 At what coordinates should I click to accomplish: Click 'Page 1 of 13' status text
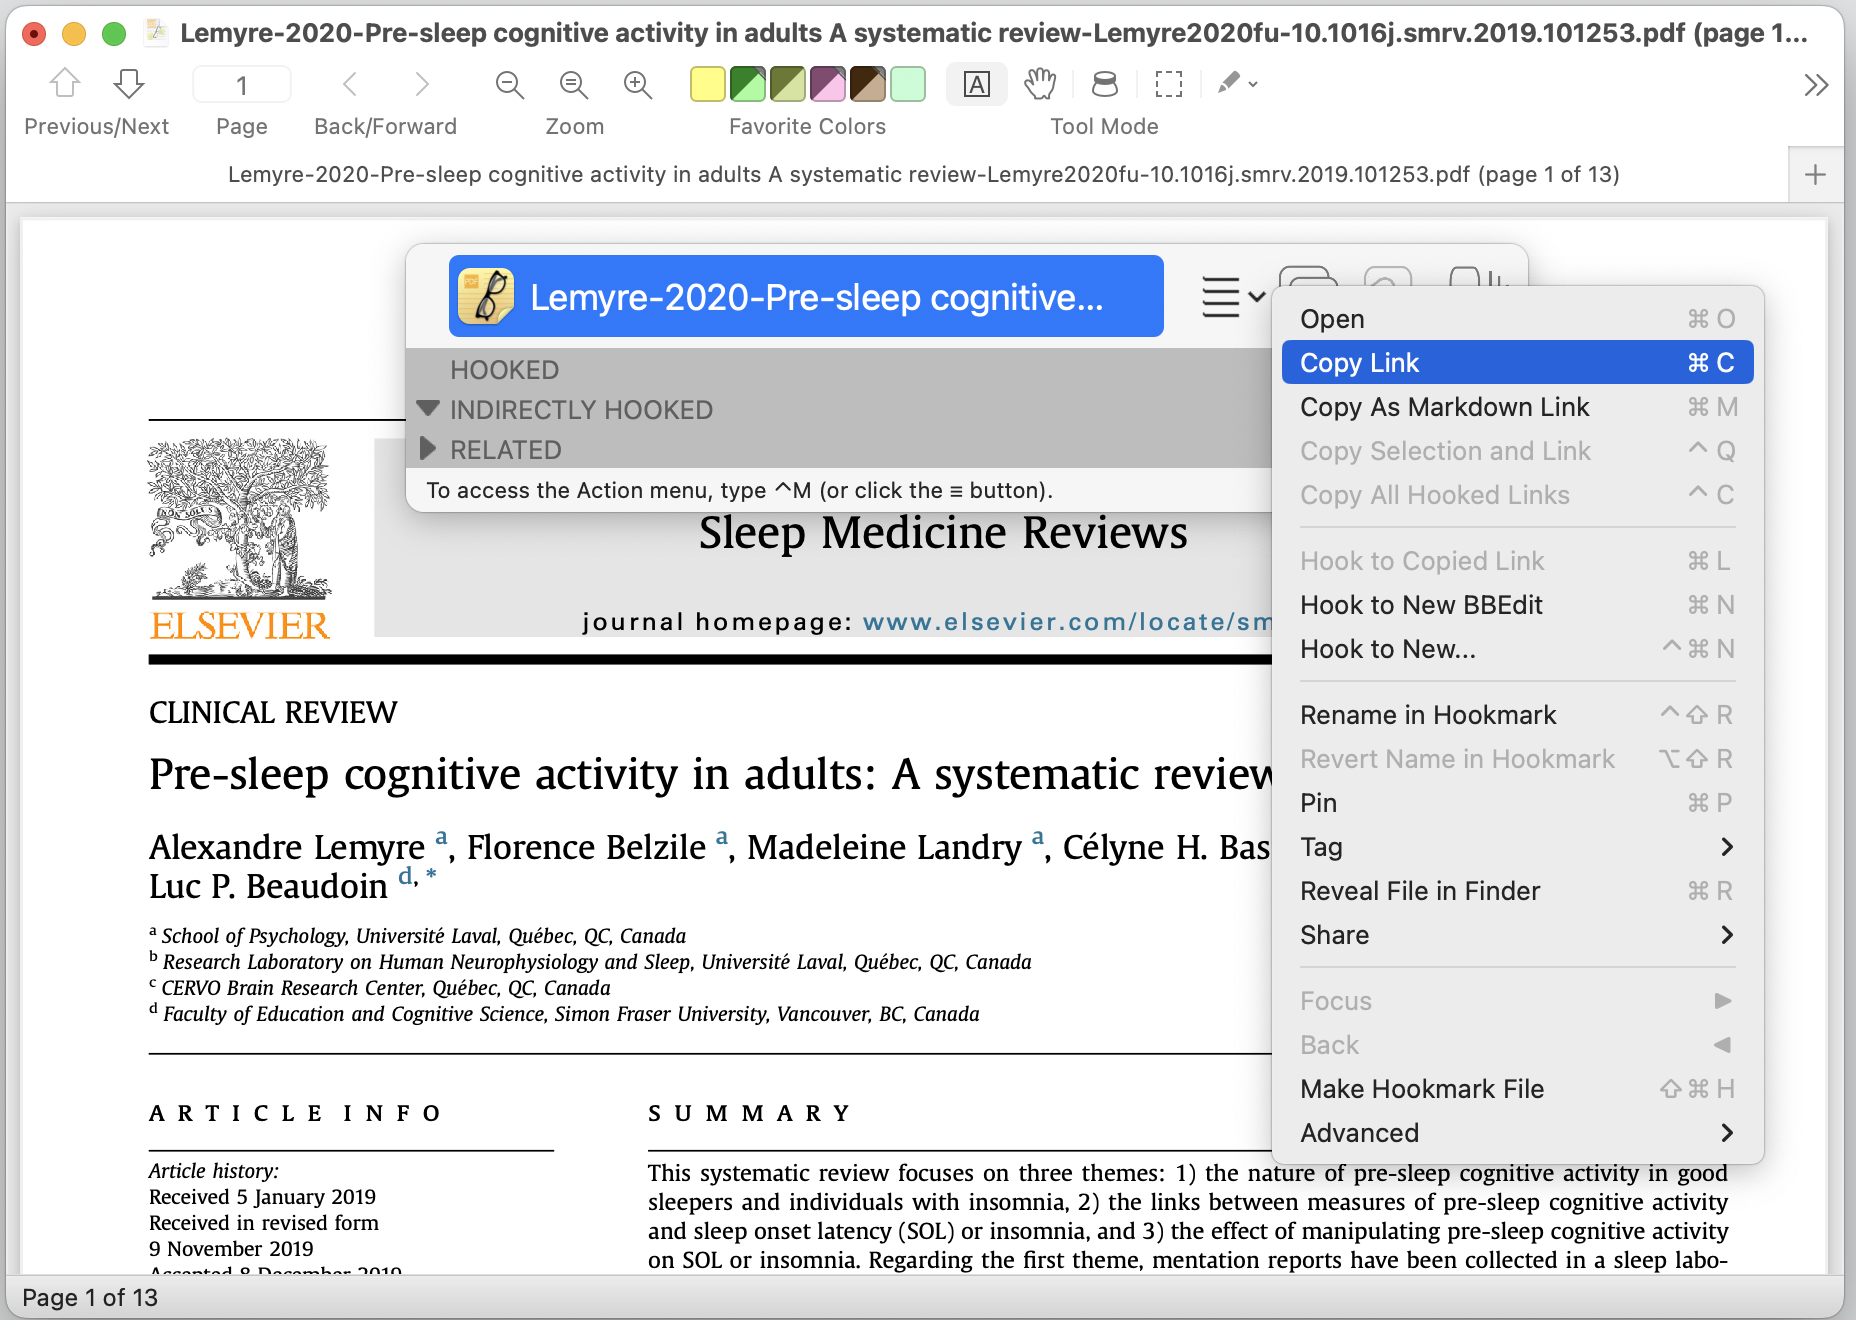(x=90, y=1298)
